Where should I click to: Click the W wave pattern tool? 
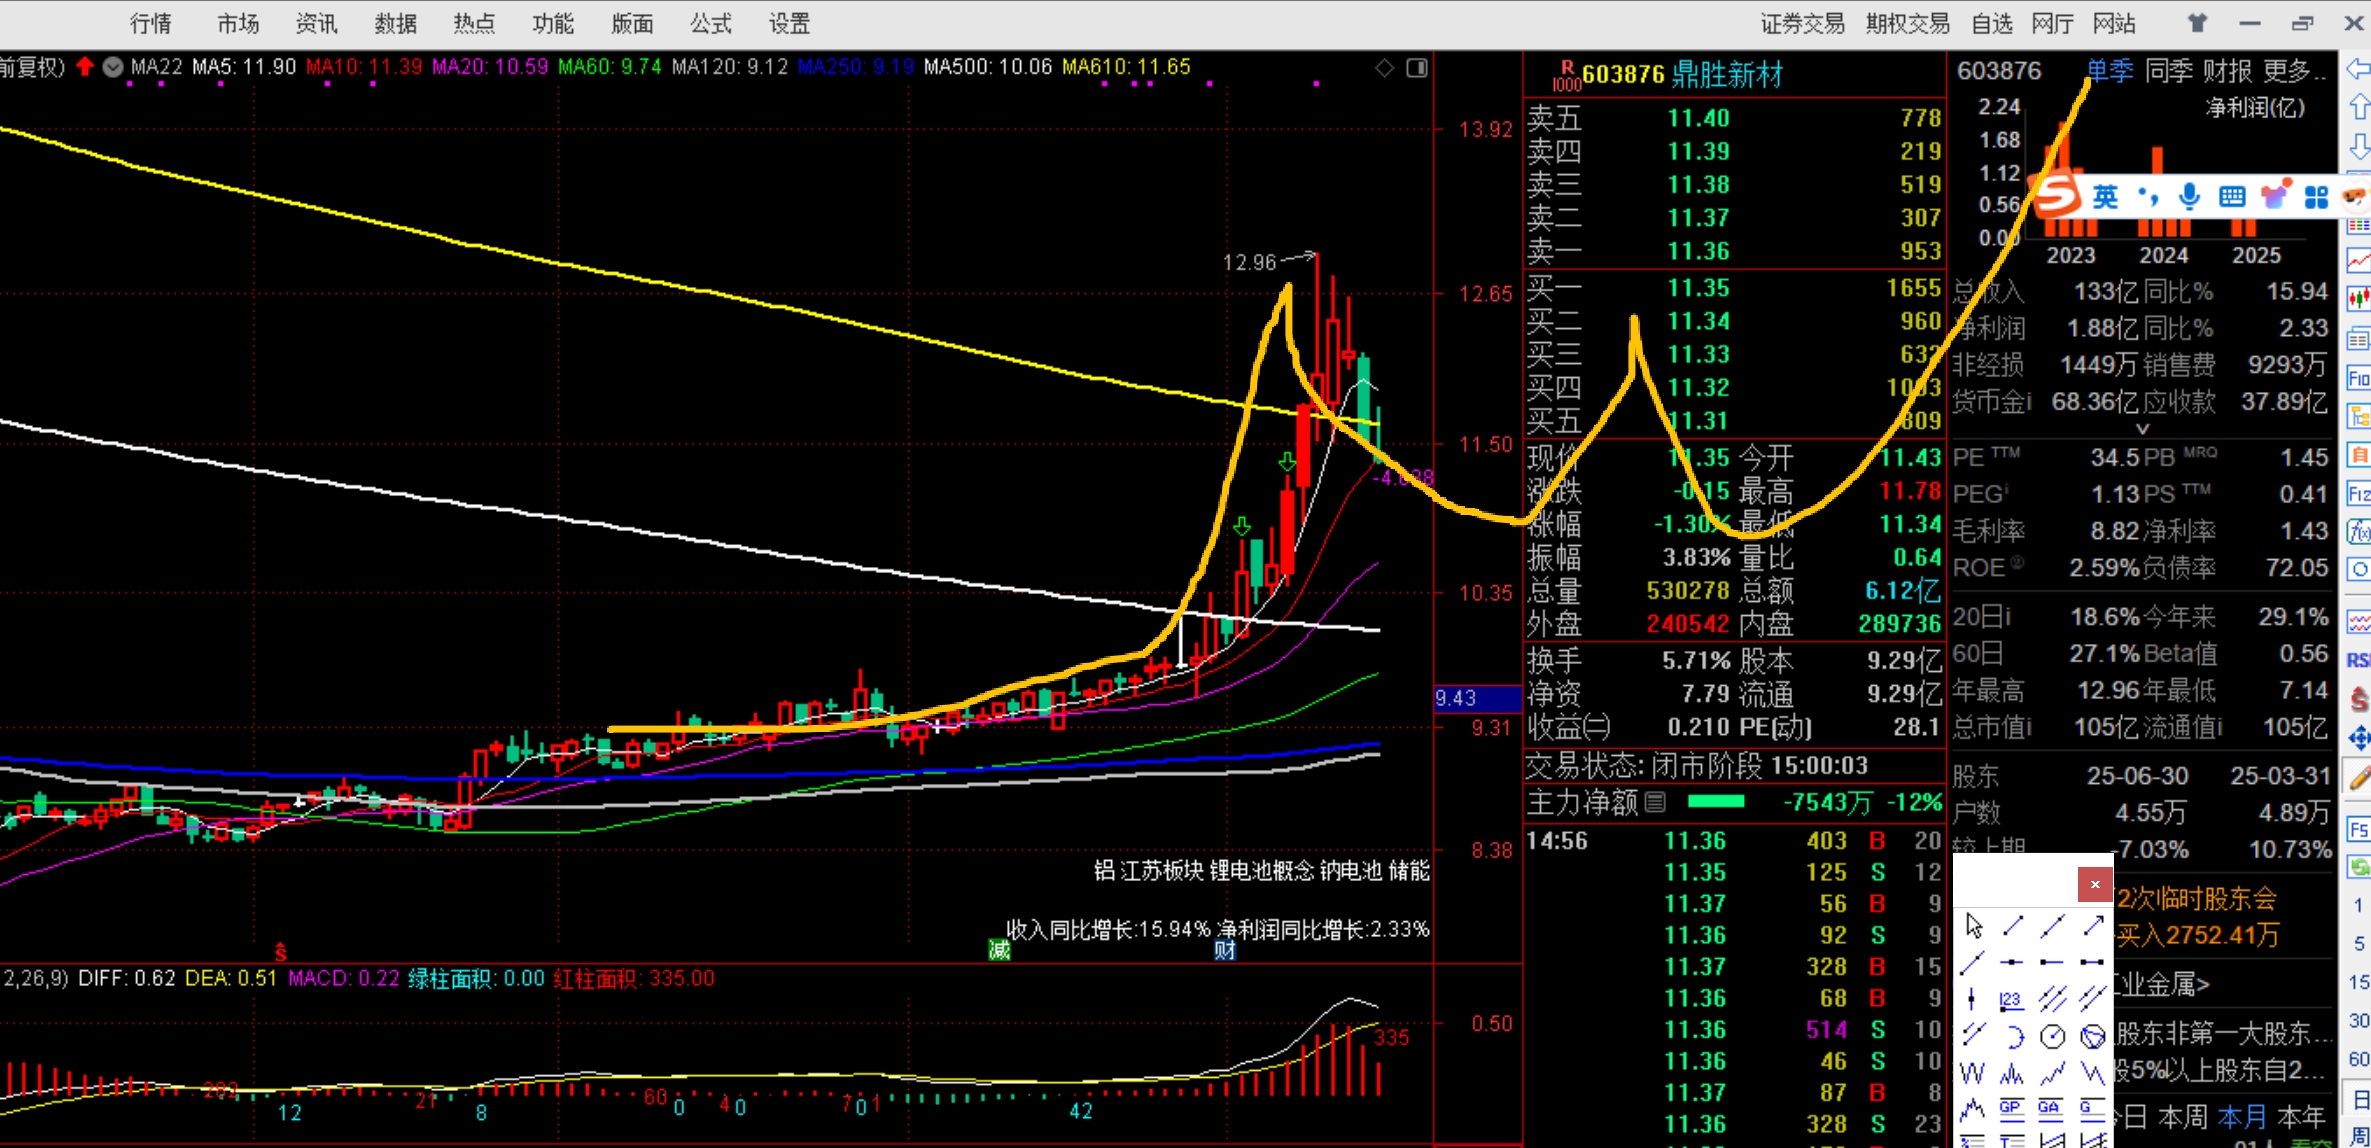(1972, 1073)
